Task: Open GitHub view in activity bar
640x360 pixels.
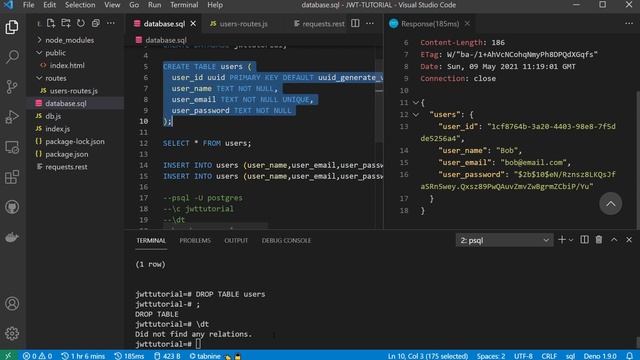Action: pyautogui.click(x=12, y=207)
